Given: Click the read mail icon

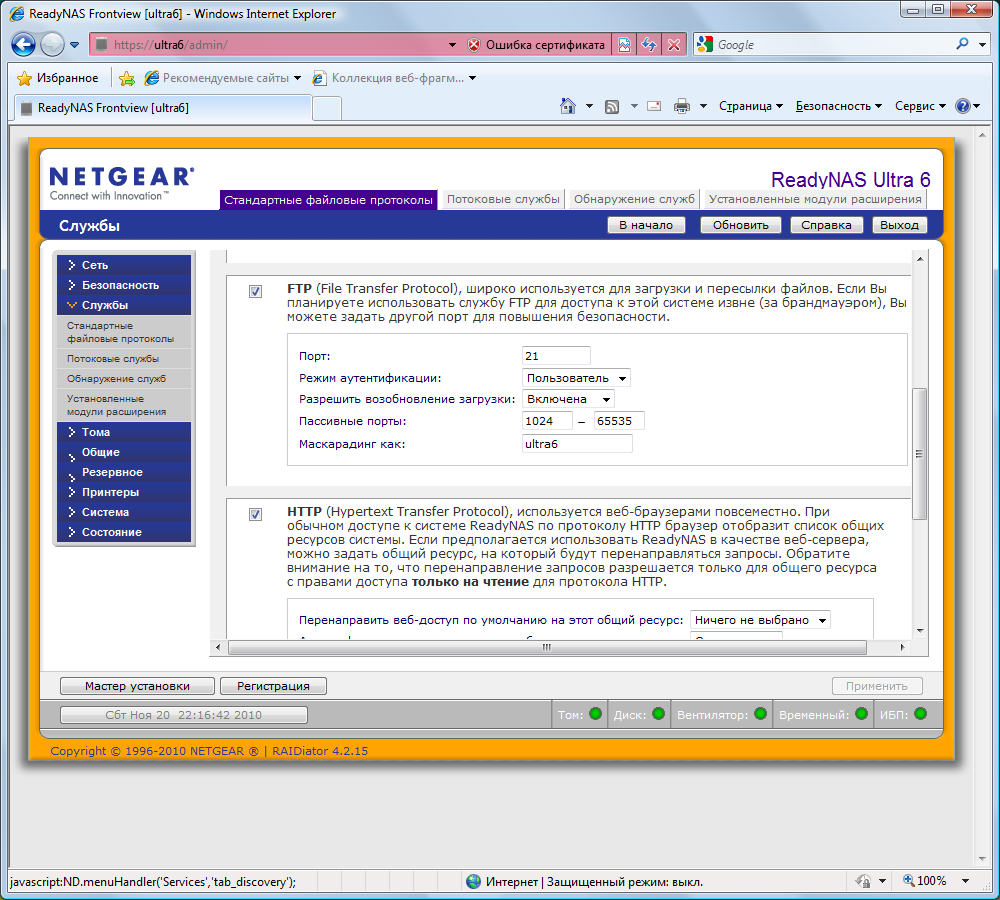Looking at the screenshot, I should pyautogui.click(x=654, y=106).
